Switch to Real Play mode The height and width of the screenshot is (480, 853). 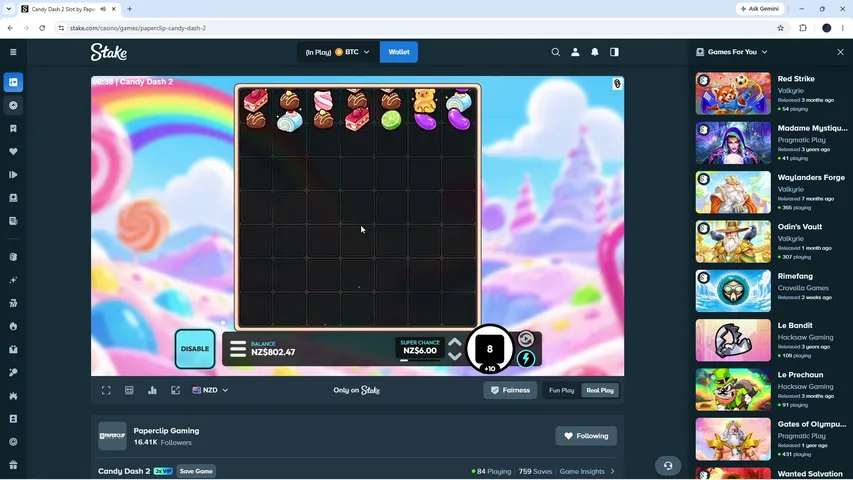tap(600, 390)
